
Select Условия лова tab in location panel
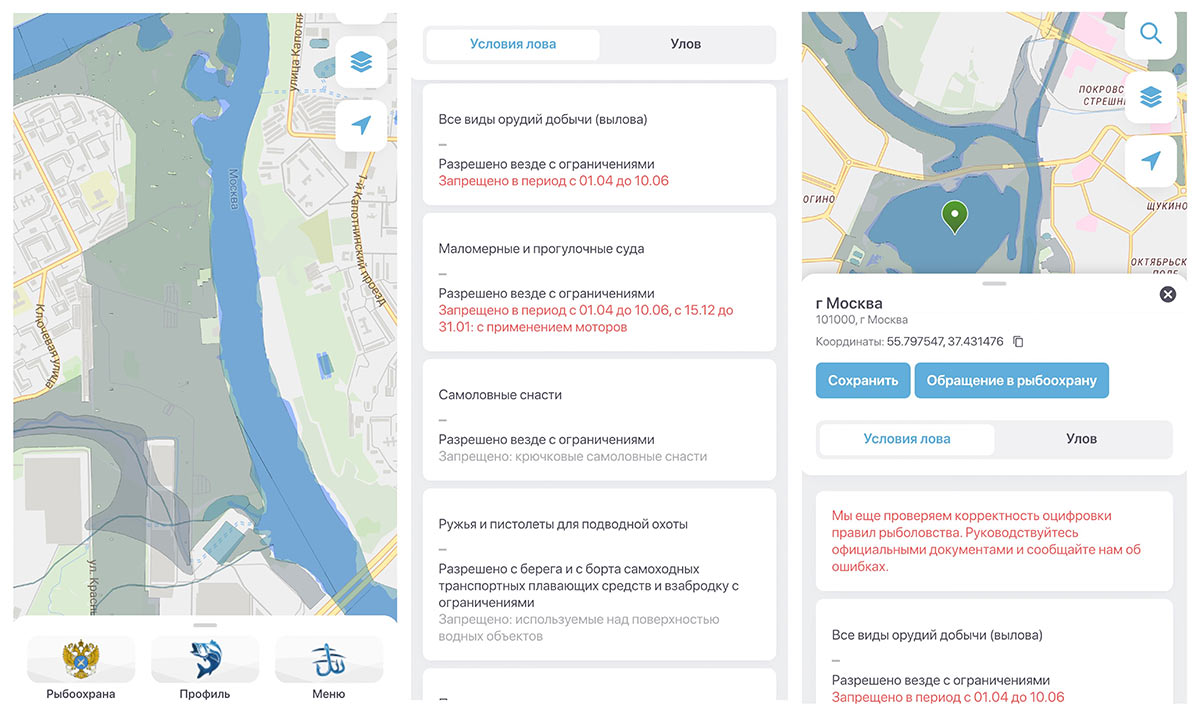[x=907, y=439]
